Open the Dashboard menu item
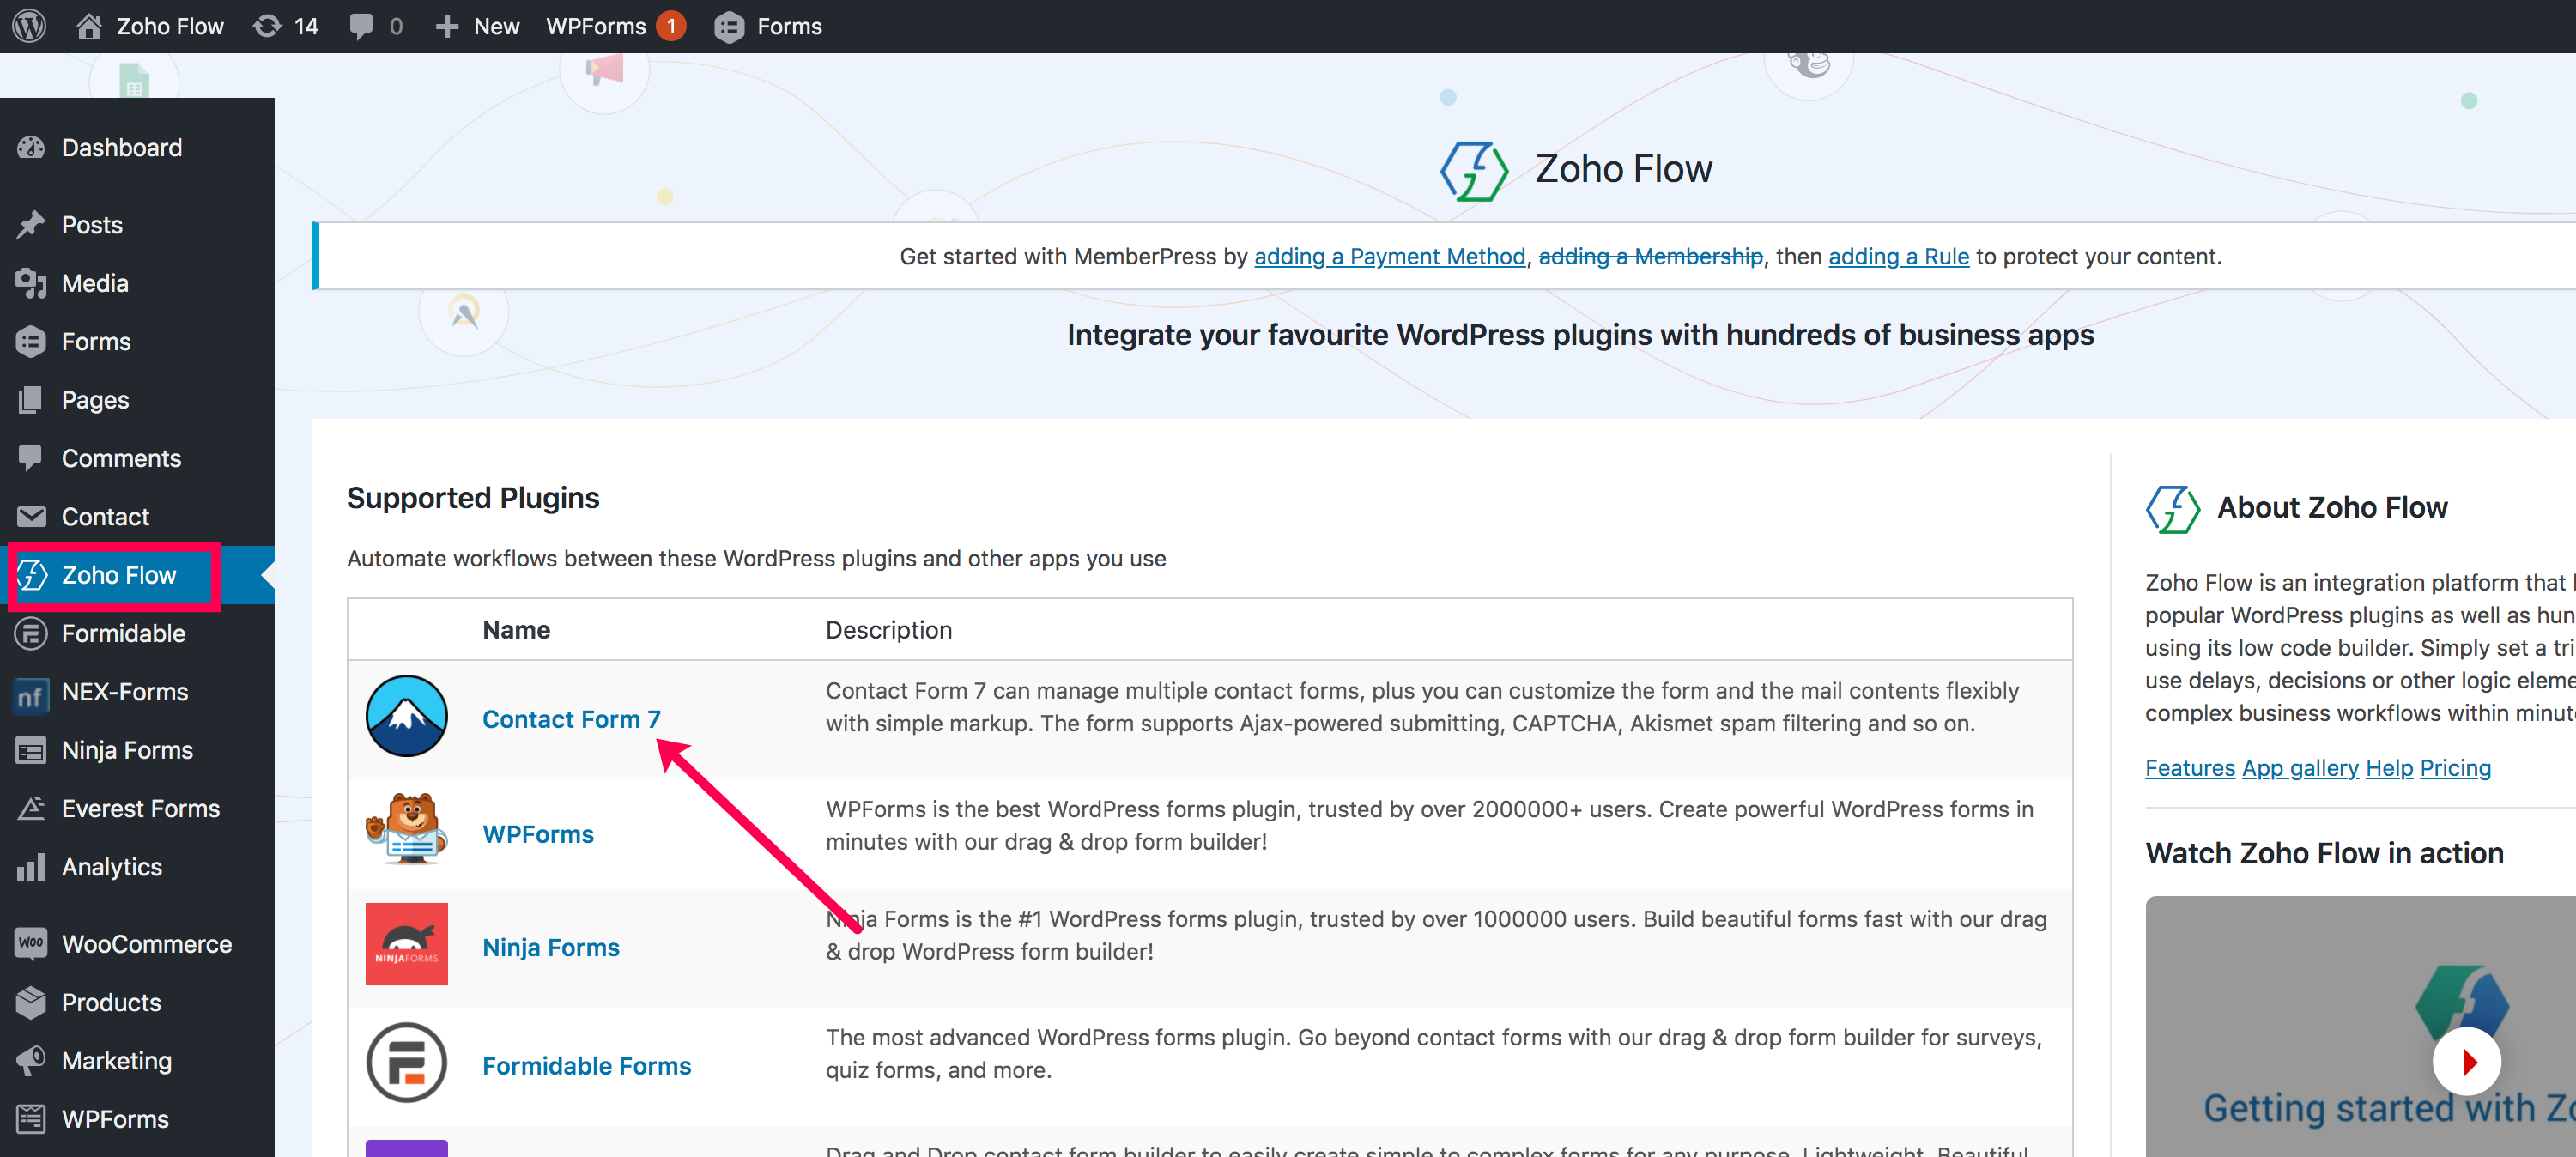The width and height of the screenshot is (2576, 1157). (121, 148)
